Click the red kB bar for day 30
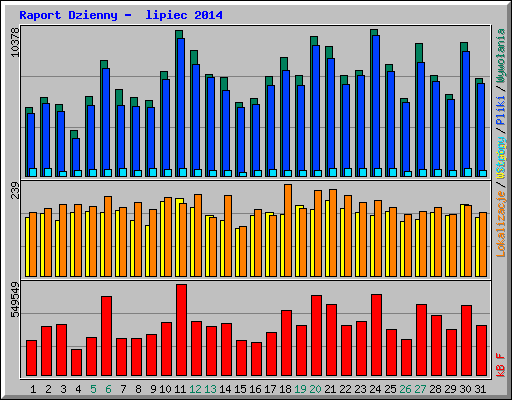The image size is (512, 400). click(x=466, y=340)
